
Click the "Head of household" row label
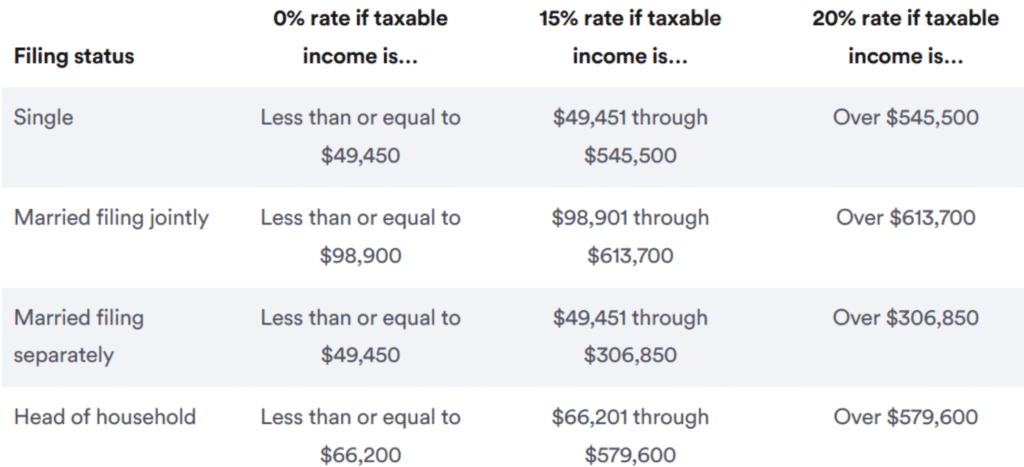[105, 417]
